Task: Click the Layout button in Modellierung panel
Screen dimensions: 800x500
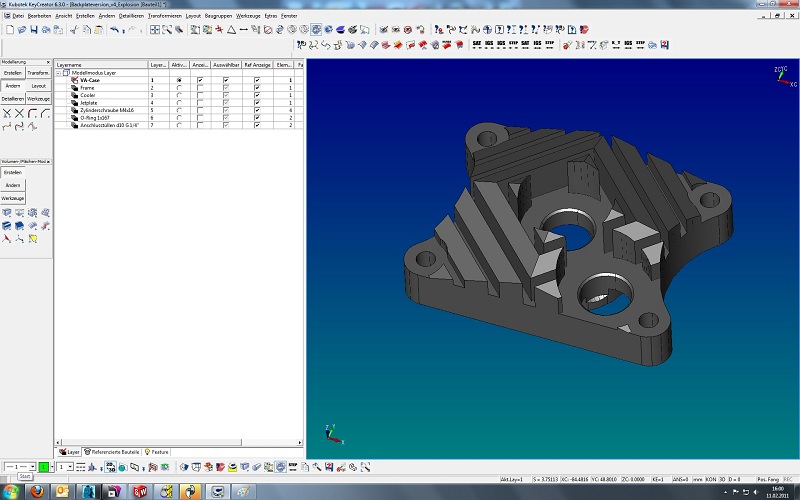Action: pyautogui.click(x=38, y=86)
